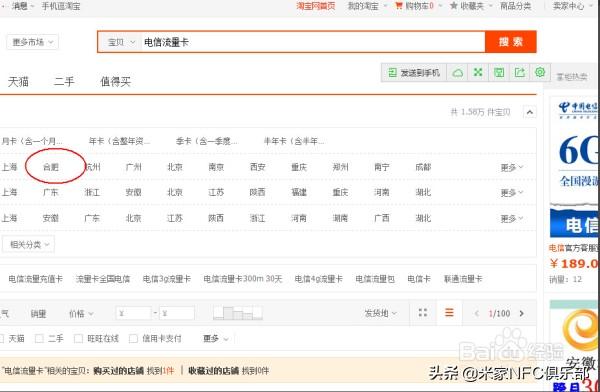The image size is (600, 392).
Task: Click the save page icon in toolbar
Action: pyautogui.click(x=499, y=72)
